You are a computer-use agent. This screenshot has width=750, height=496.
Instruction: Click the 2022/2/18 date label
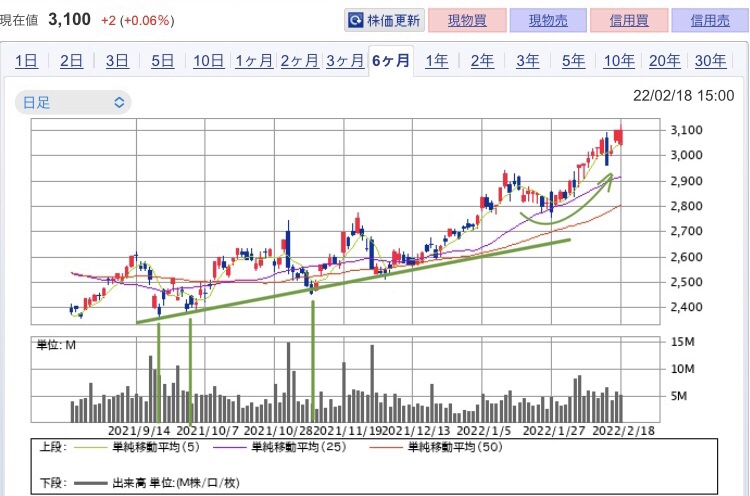624,430
